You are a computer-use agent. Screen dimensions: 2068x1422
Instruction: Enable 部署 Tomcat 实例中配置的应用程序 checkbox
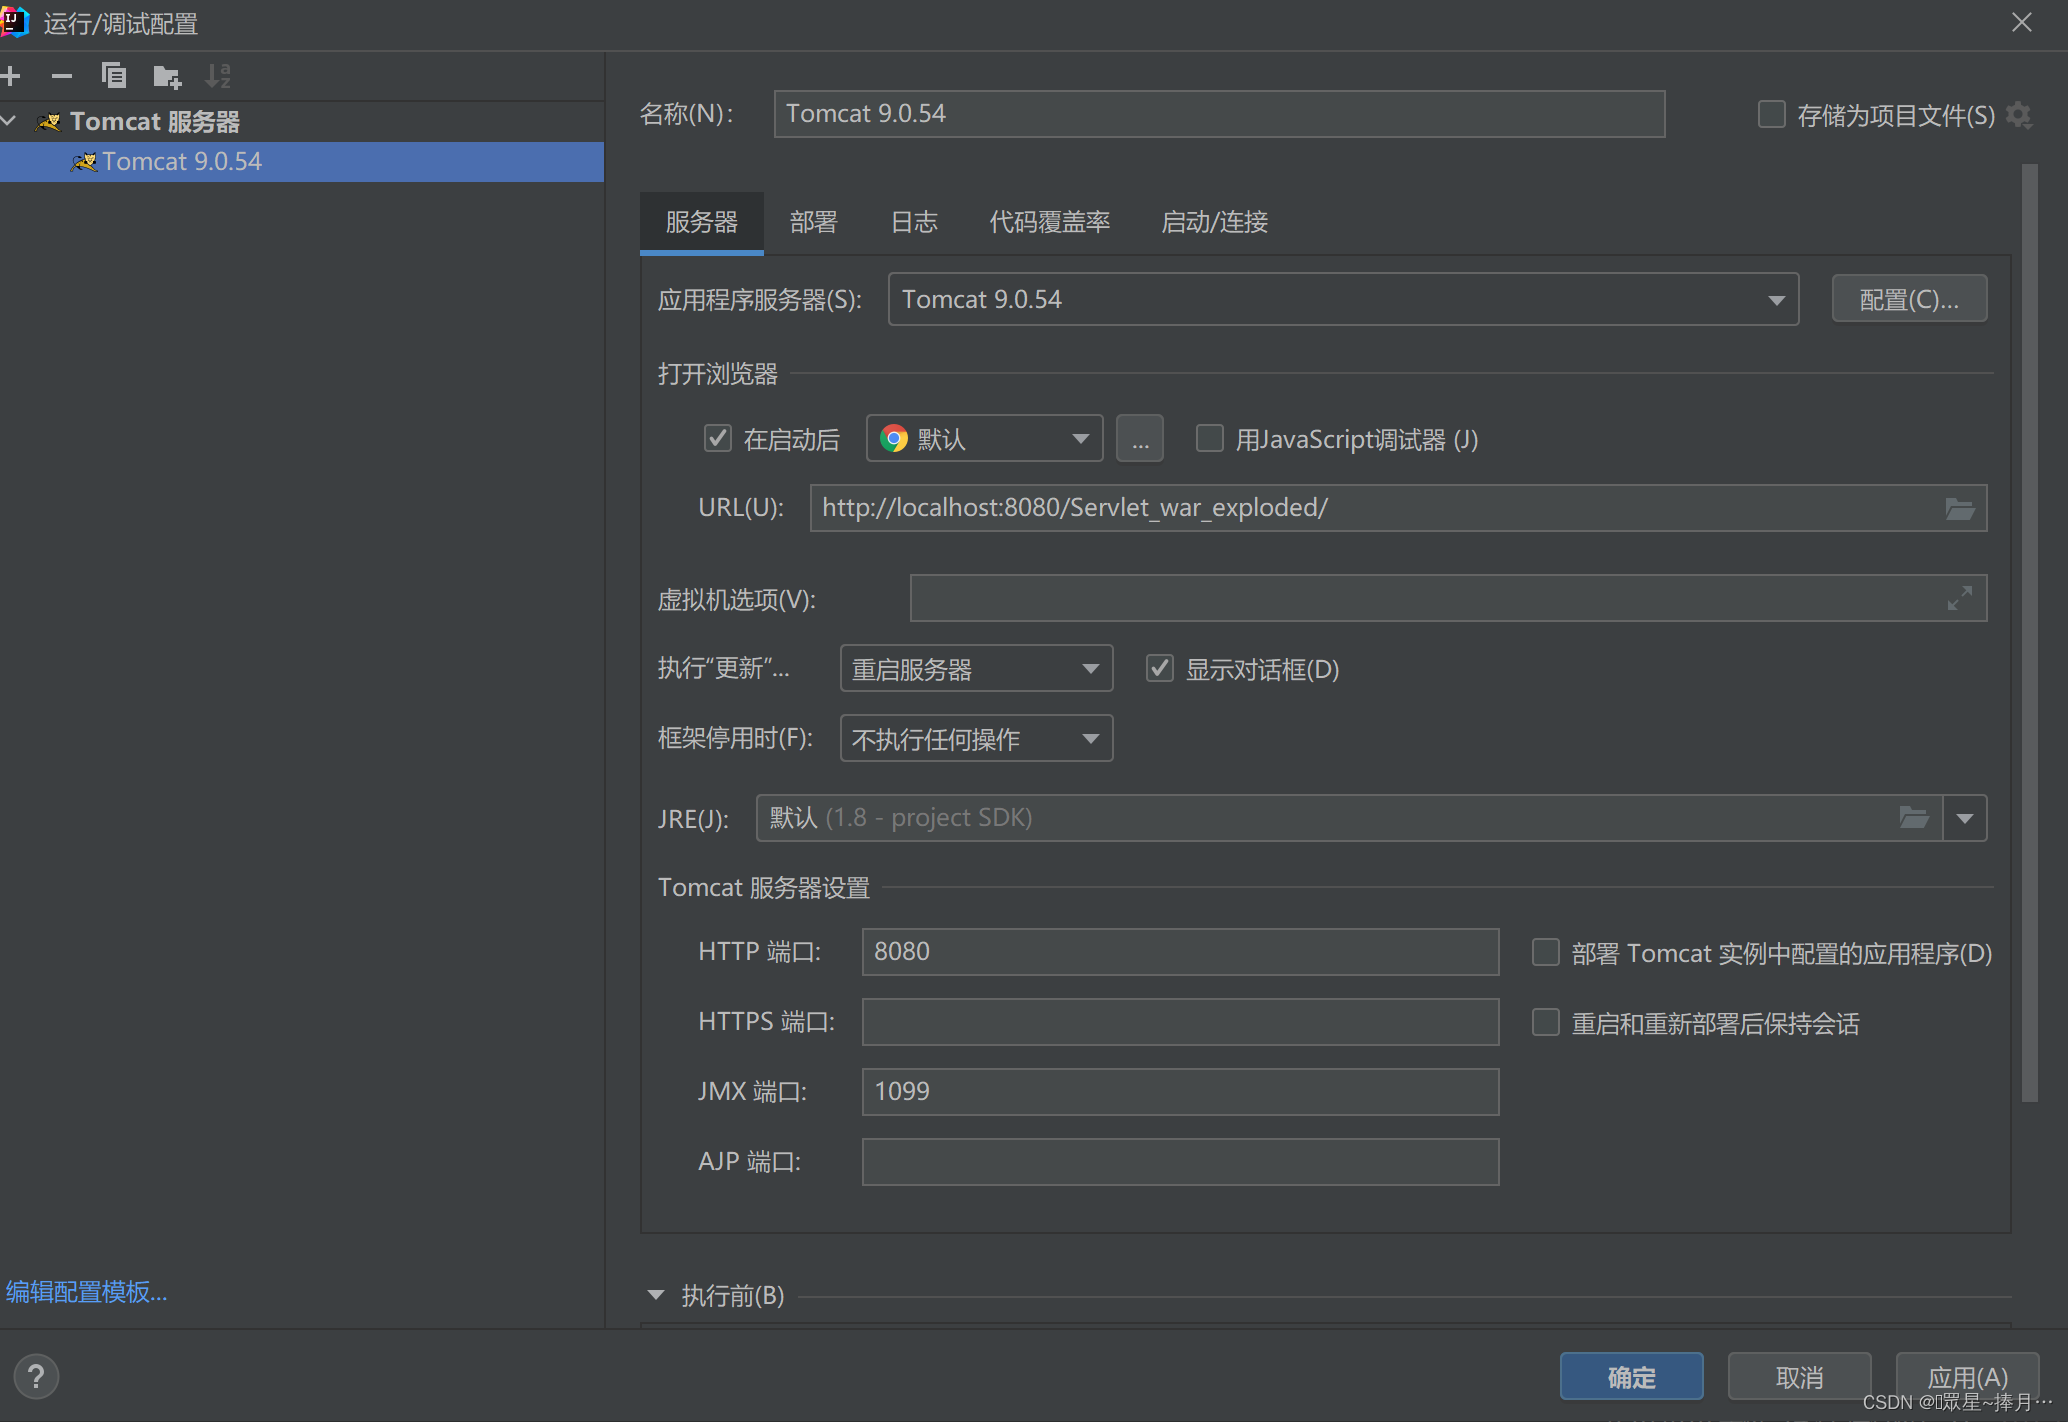1546,952
